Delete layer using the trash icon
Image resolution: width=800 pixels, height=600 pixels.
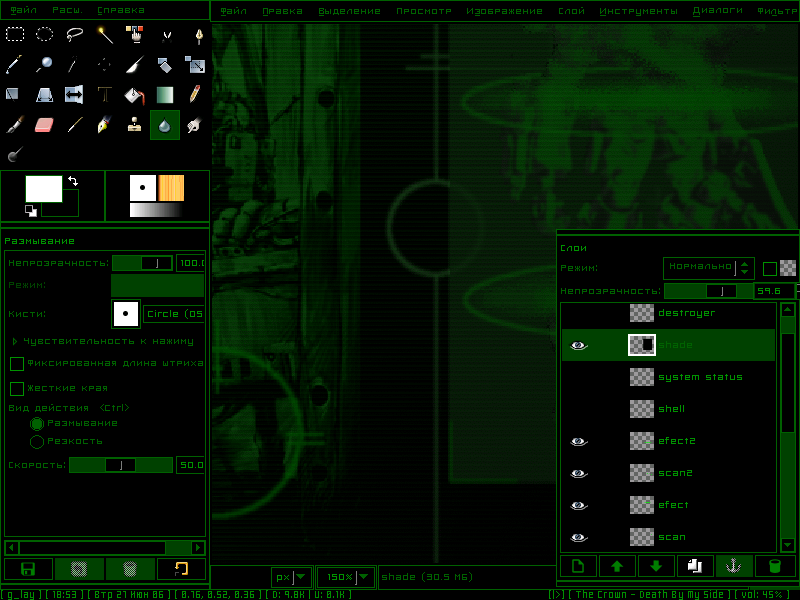774,566
